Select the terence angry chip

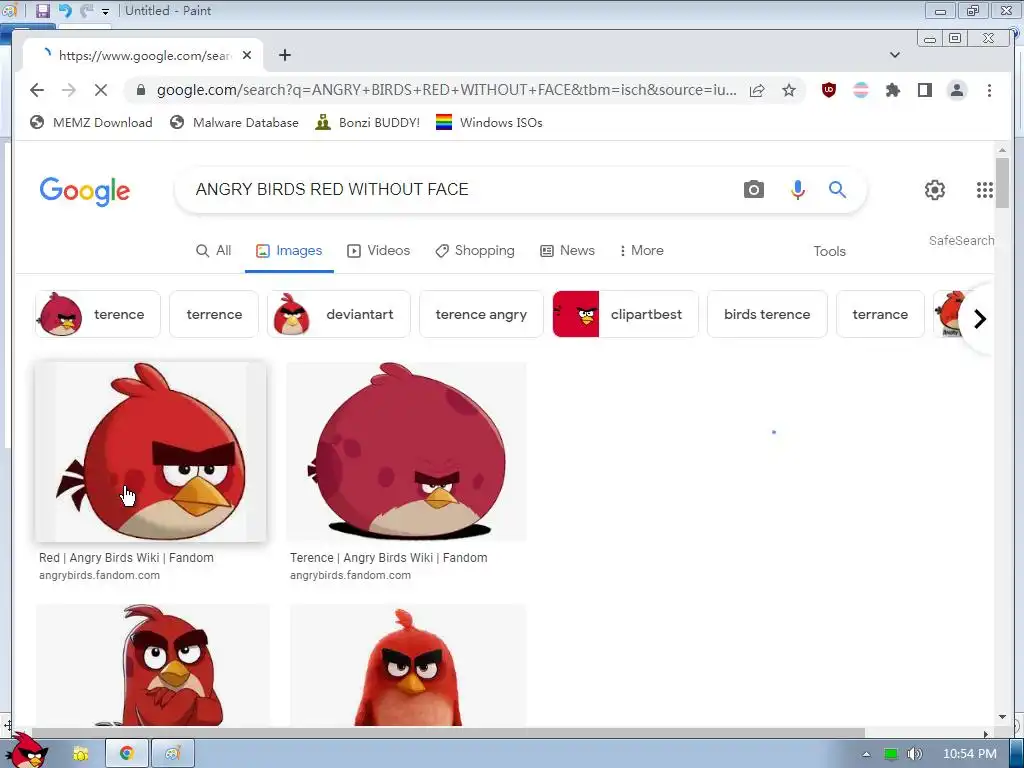(x=481, y=314)
